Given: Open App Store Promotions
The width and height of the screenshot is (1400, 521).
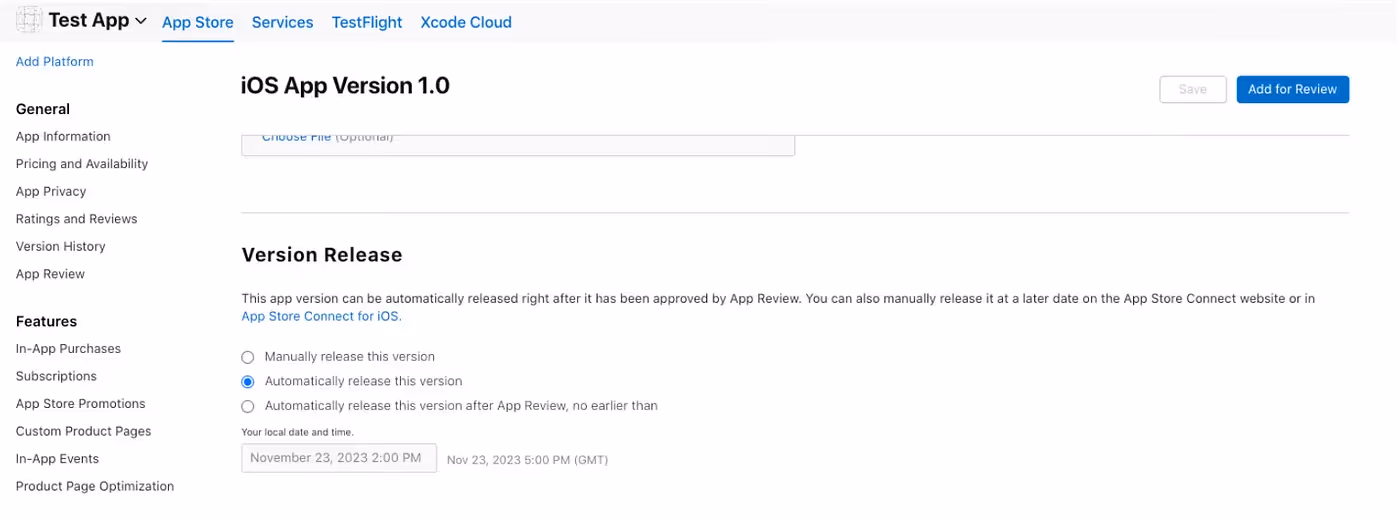Looking at the screenshot, I should (81, 404).
